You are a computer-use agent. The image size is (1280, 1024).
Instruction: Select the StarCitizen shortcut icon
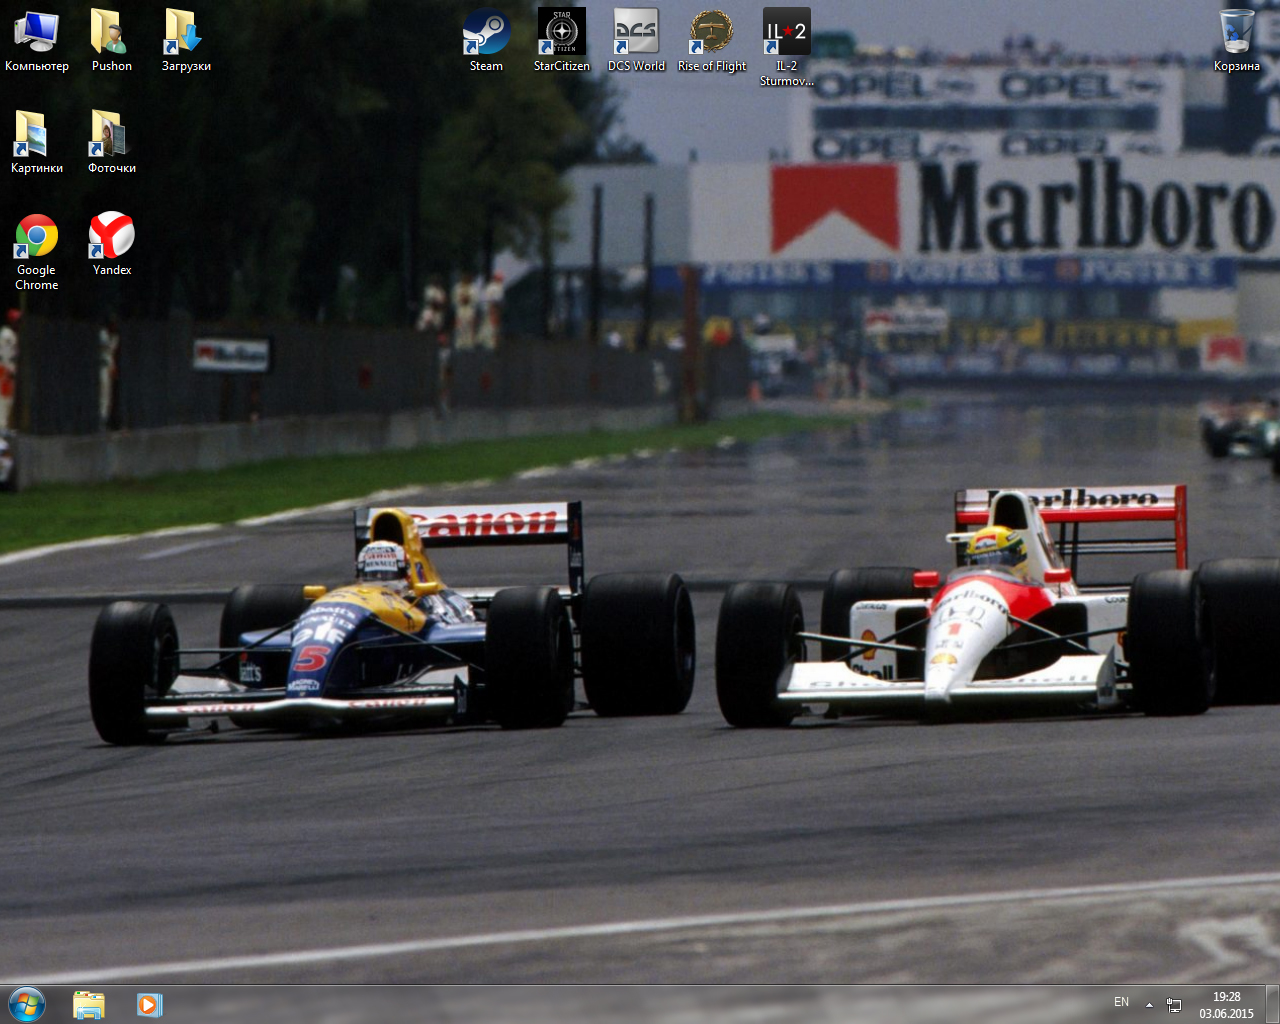pos(561,40)
